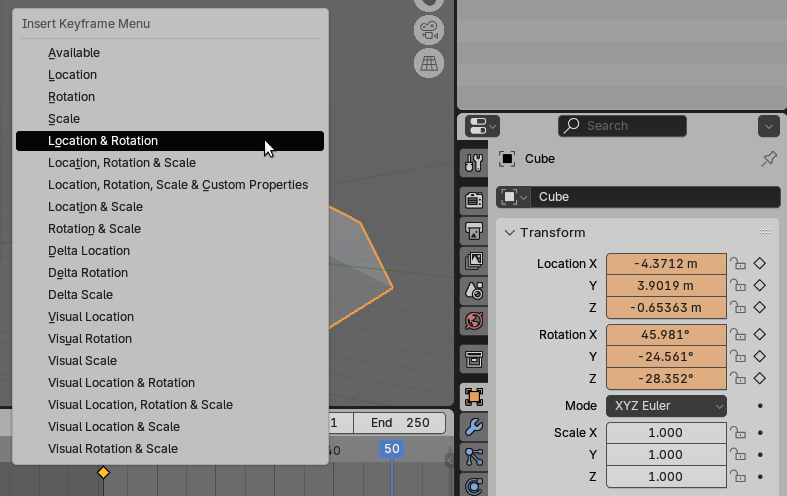Open the Modifiers properties tab
The image size is (787, 496).
pyautogui.click(x=474, y=427)
